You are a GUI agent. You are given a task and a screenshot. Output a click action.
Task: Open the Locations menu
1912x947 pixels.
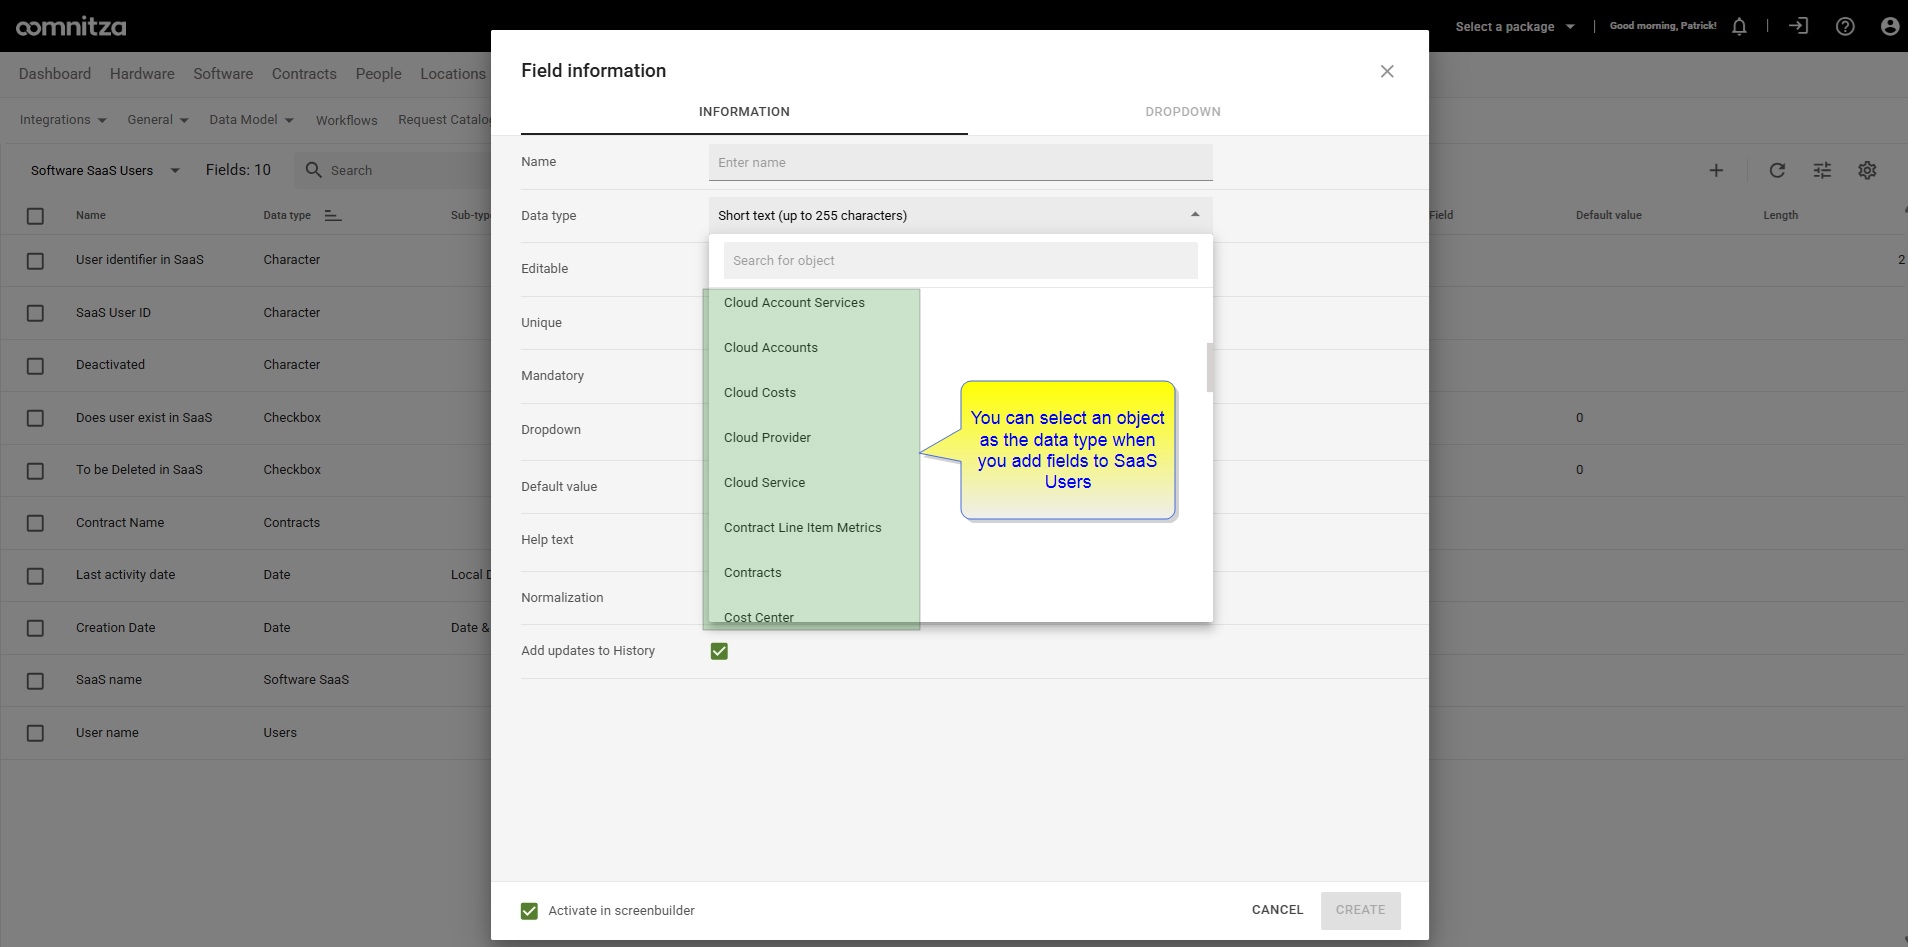[452, 74]
